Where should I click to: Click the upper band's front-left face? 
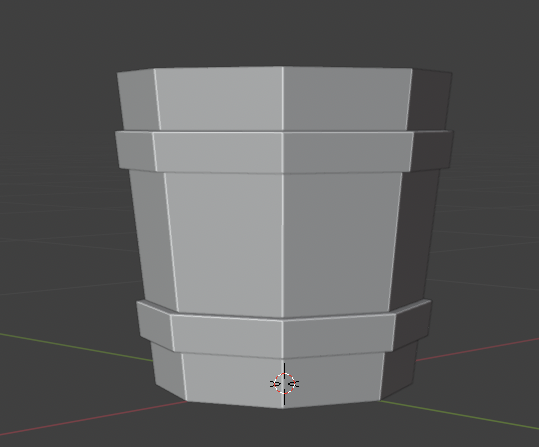[x=219, y=152]
